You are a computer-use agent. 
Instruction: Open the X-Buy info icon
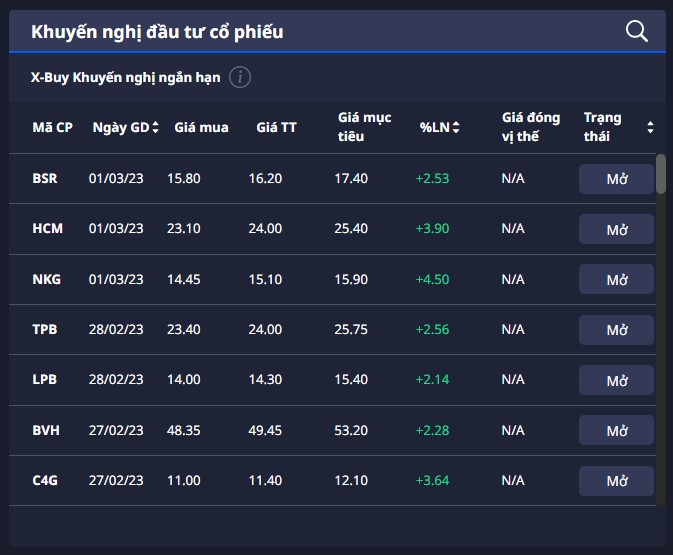tap(240, 77)
